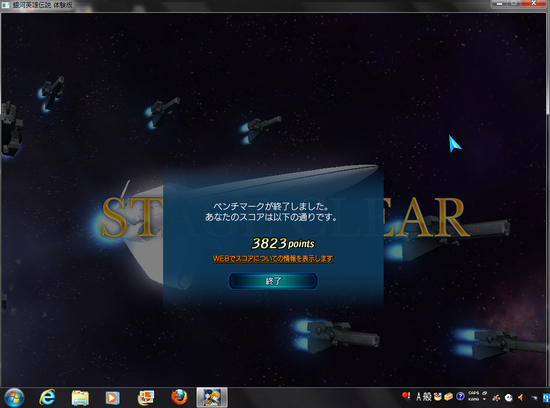
Task: Click the IME 般 conversion mode icon
Action: pos(427,397)
